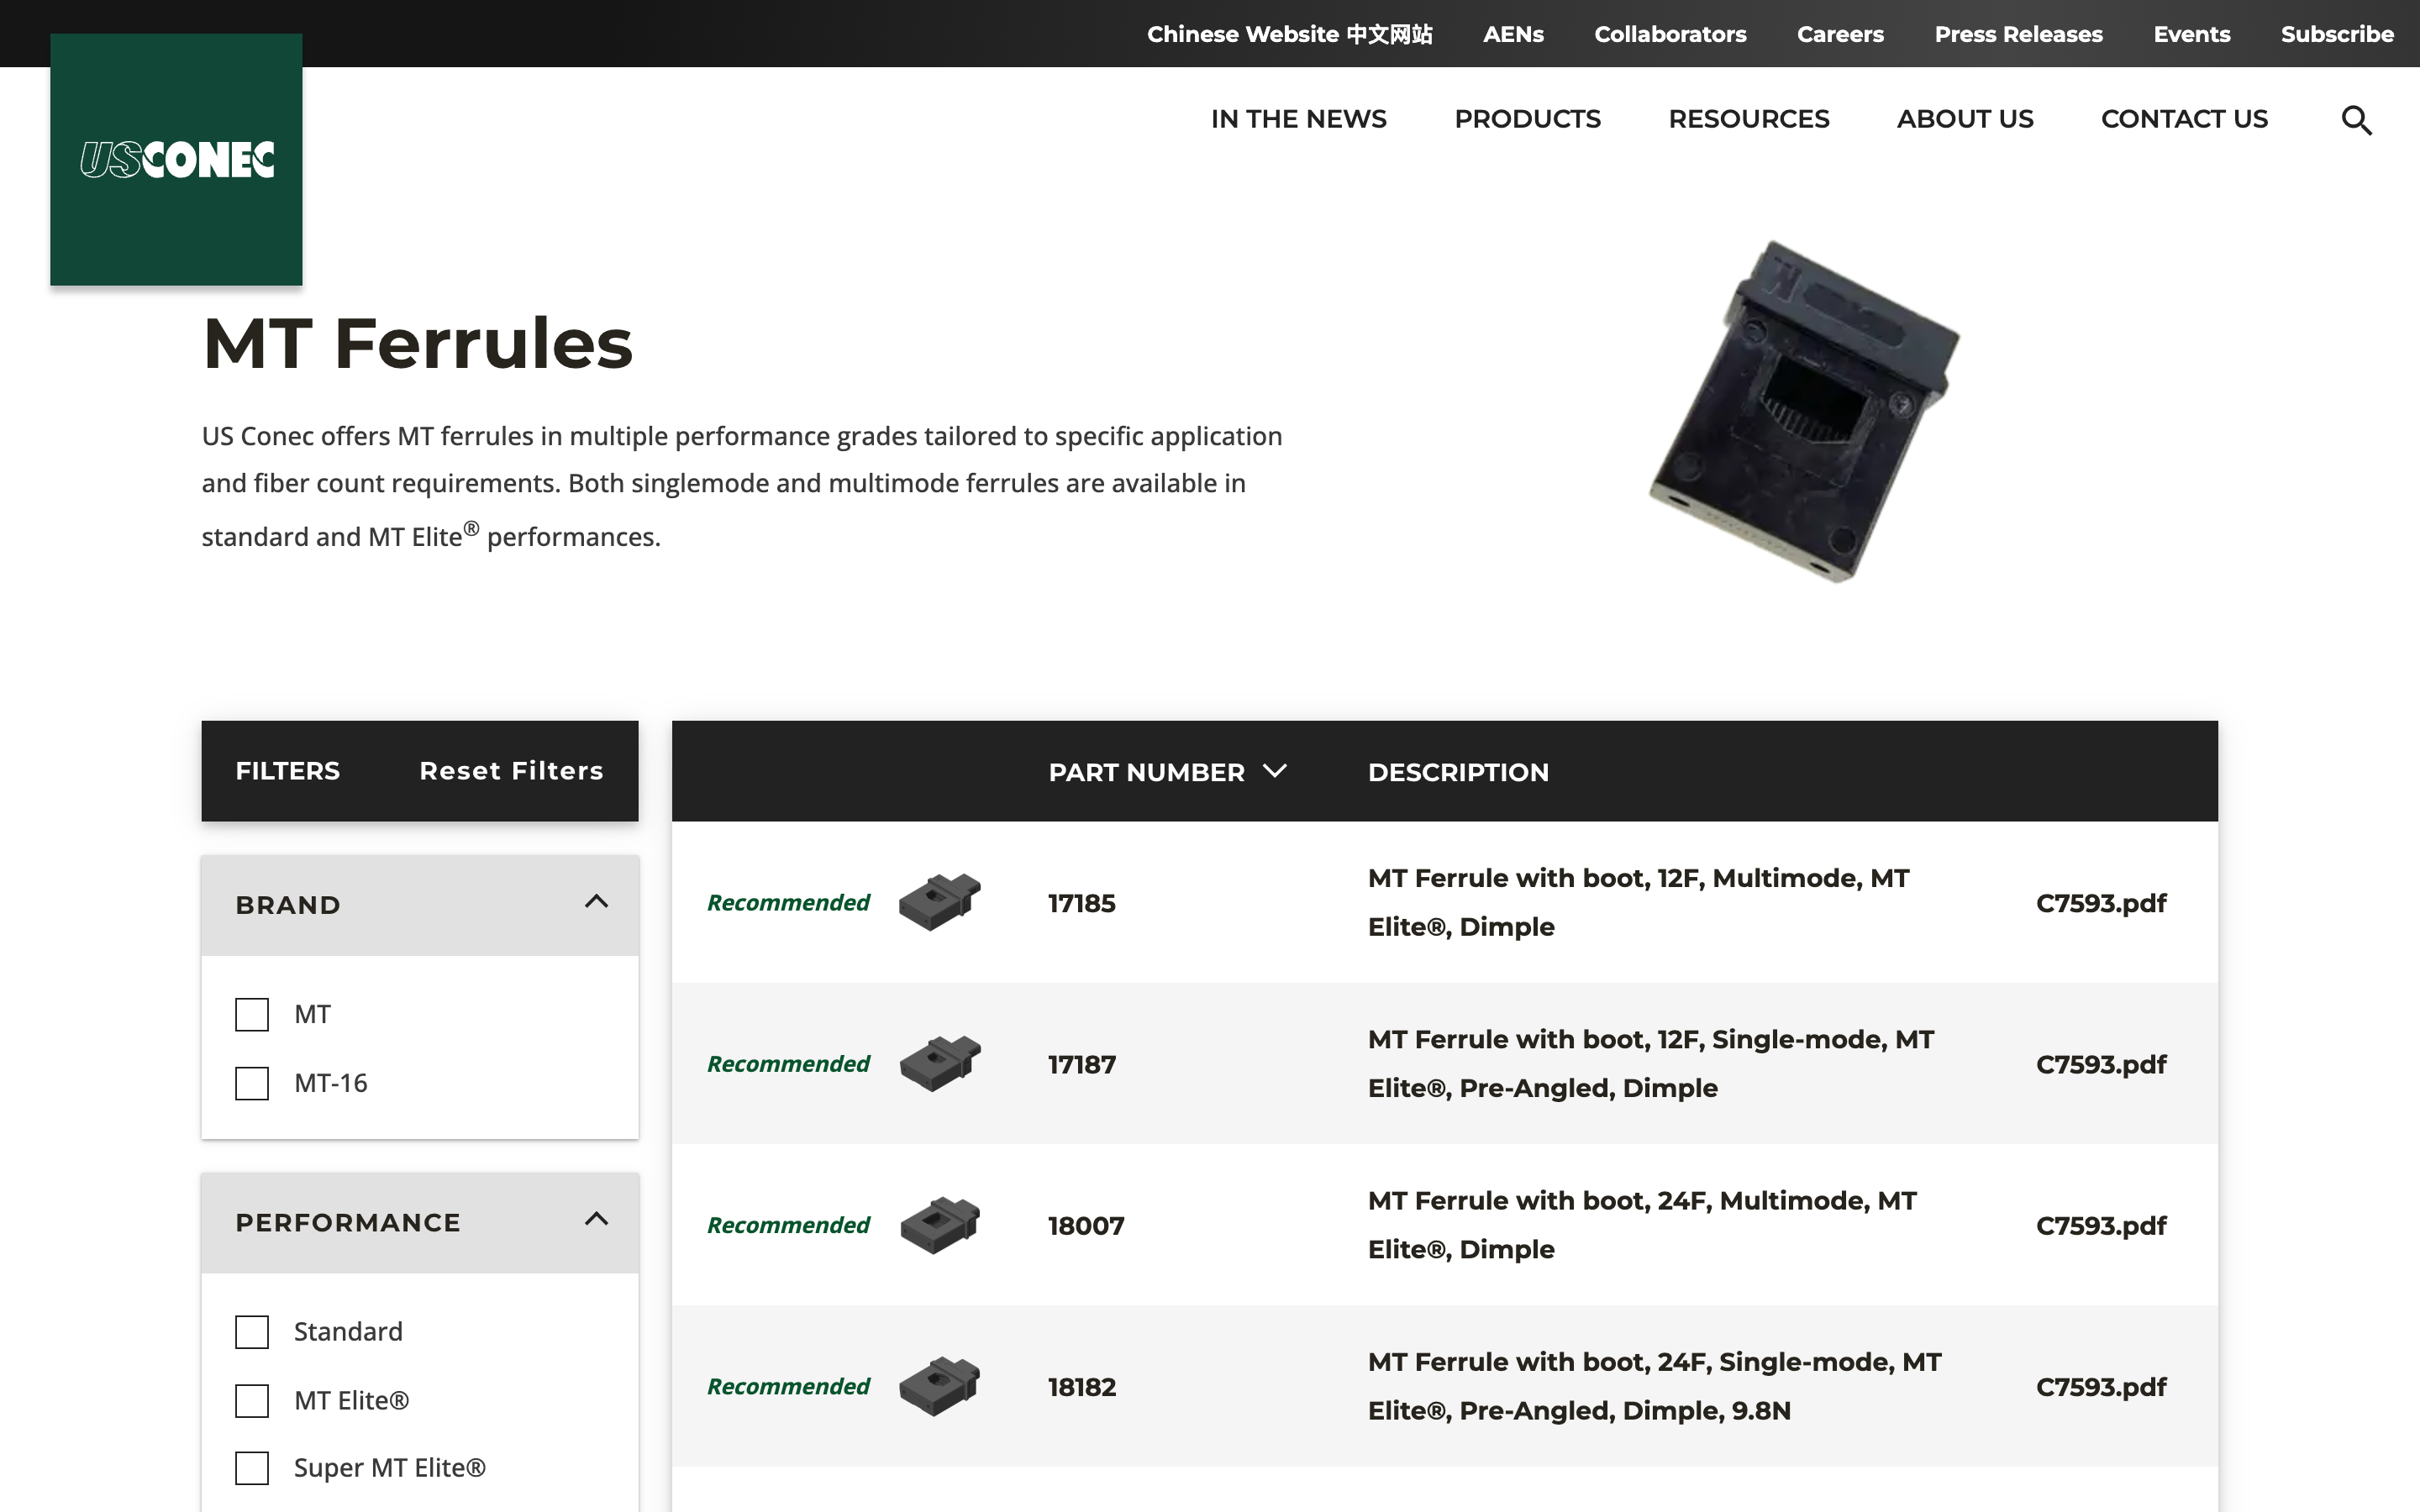Select part number 18007

pyautogui.click(x=1086, y=1226)
